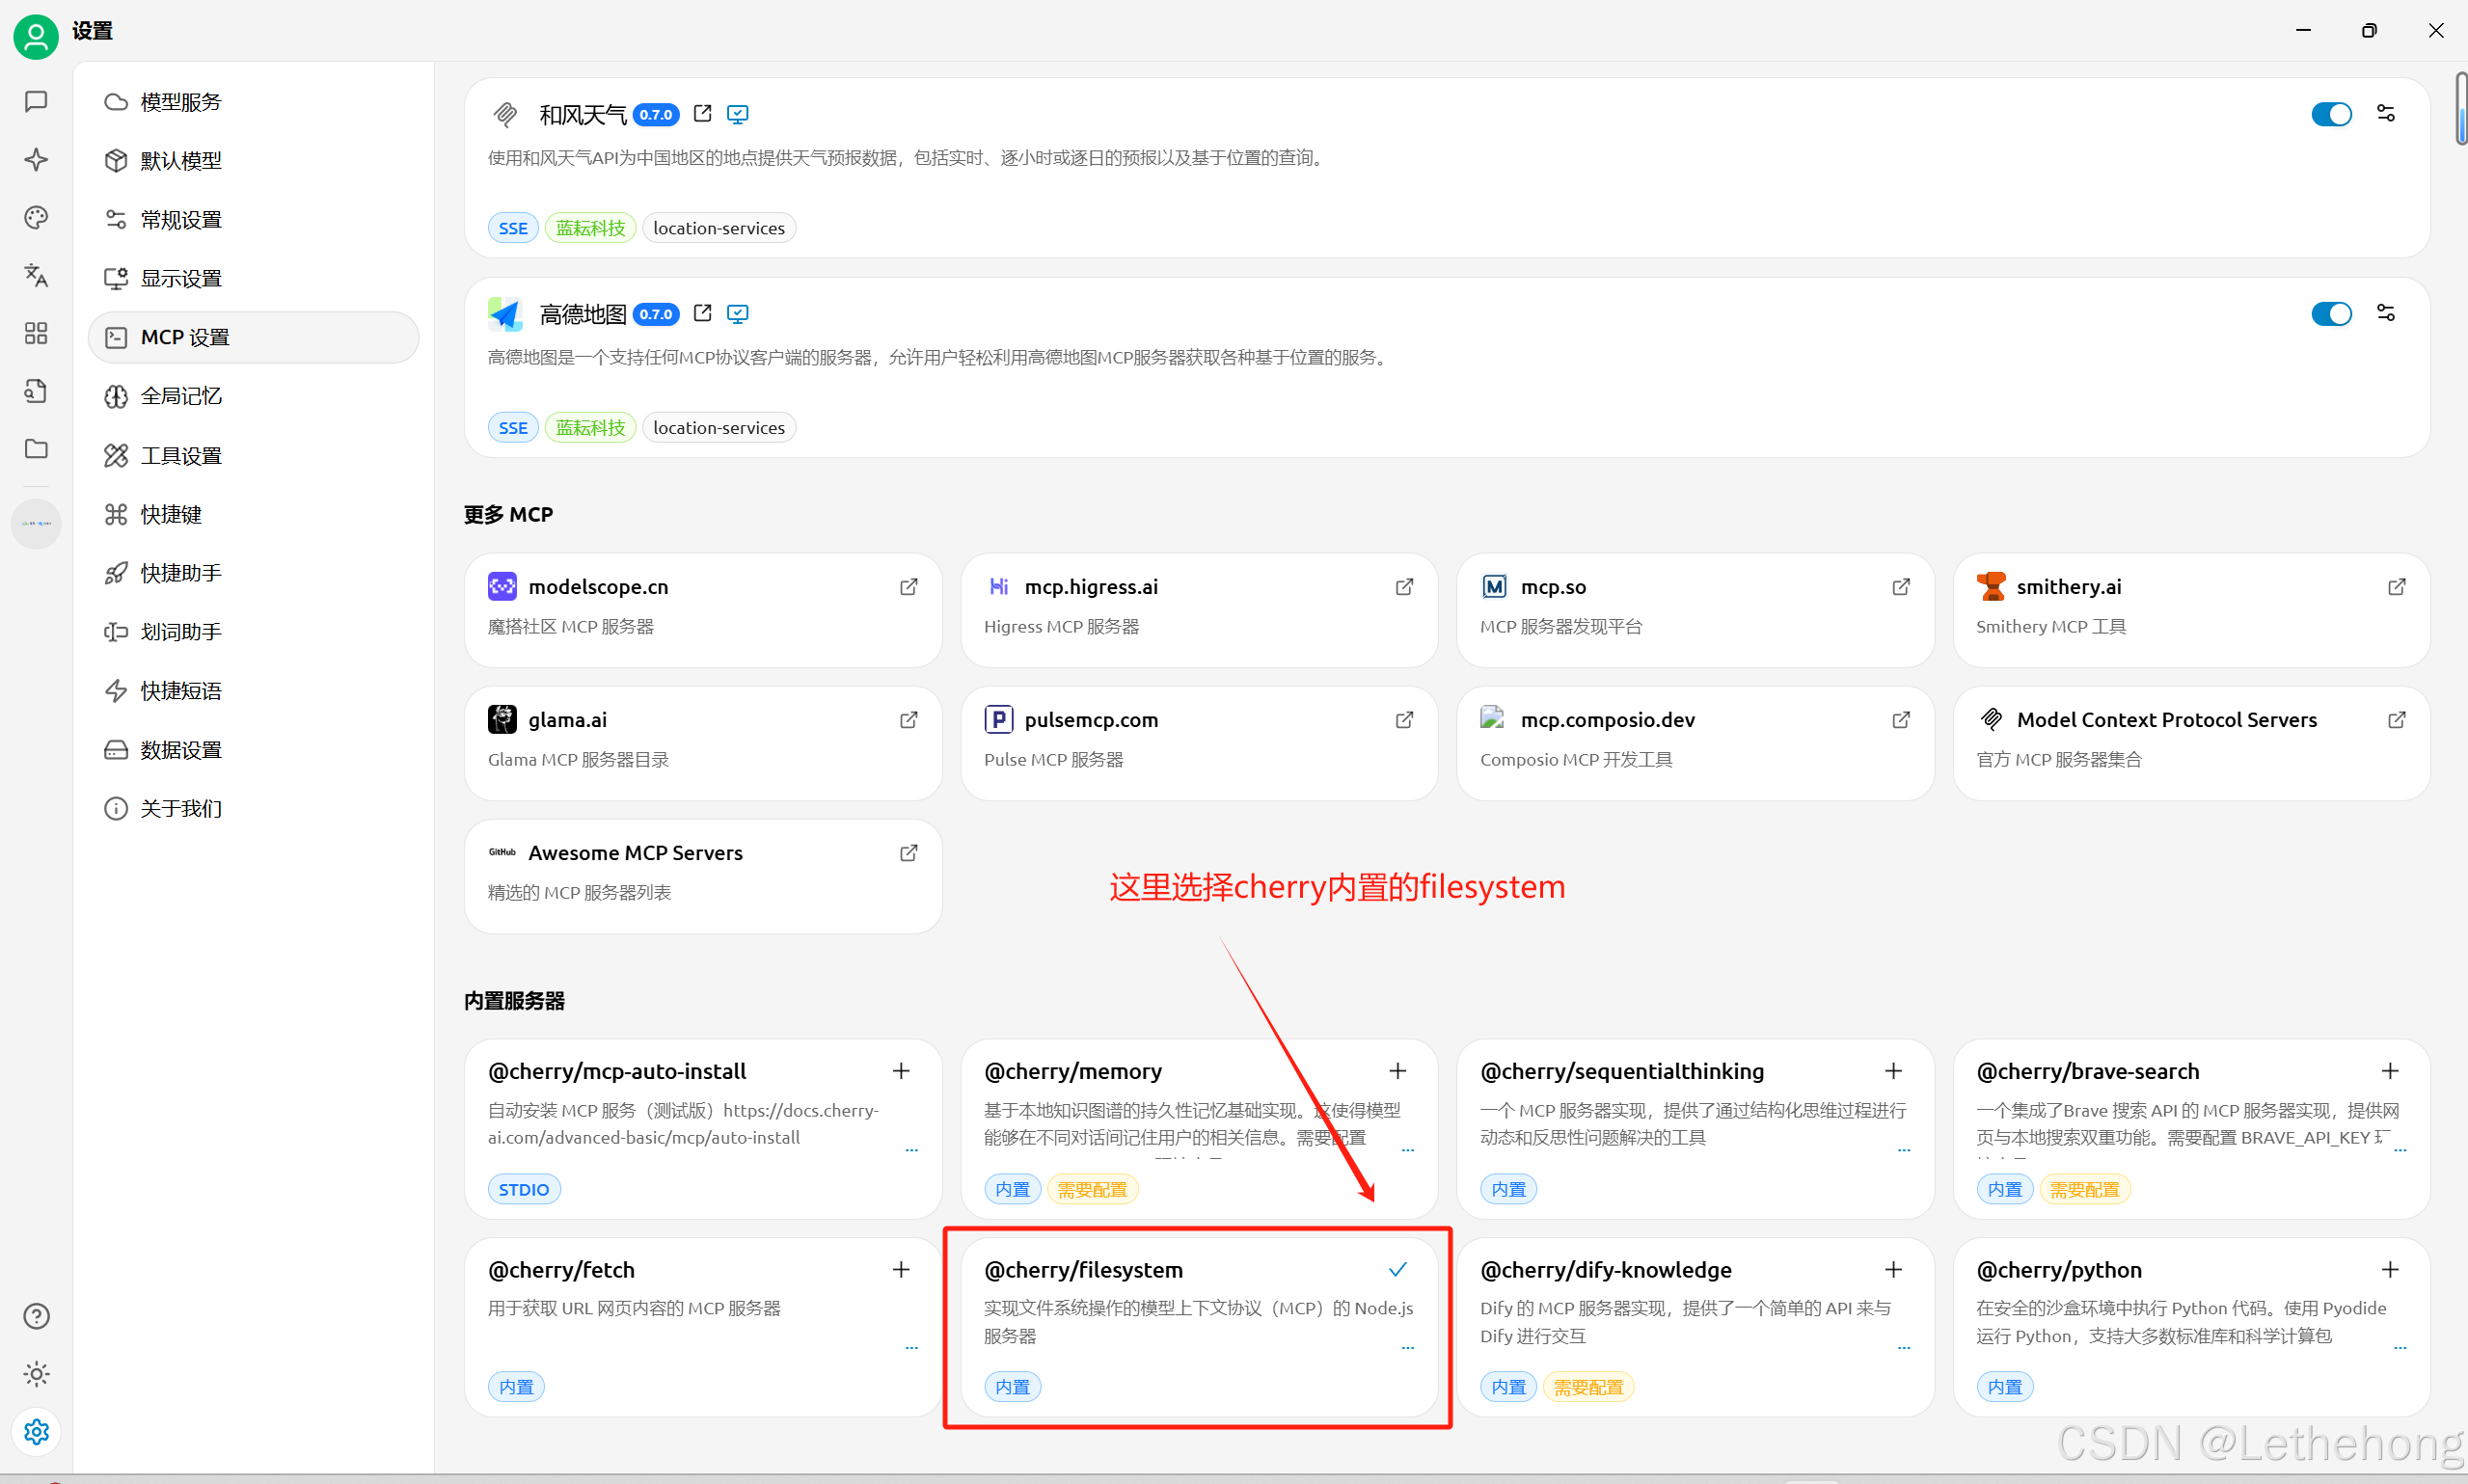Expand @cherry/fetch description ellipsis
Screen dimensions: 2468x1484
click(x=911, y=1348)
